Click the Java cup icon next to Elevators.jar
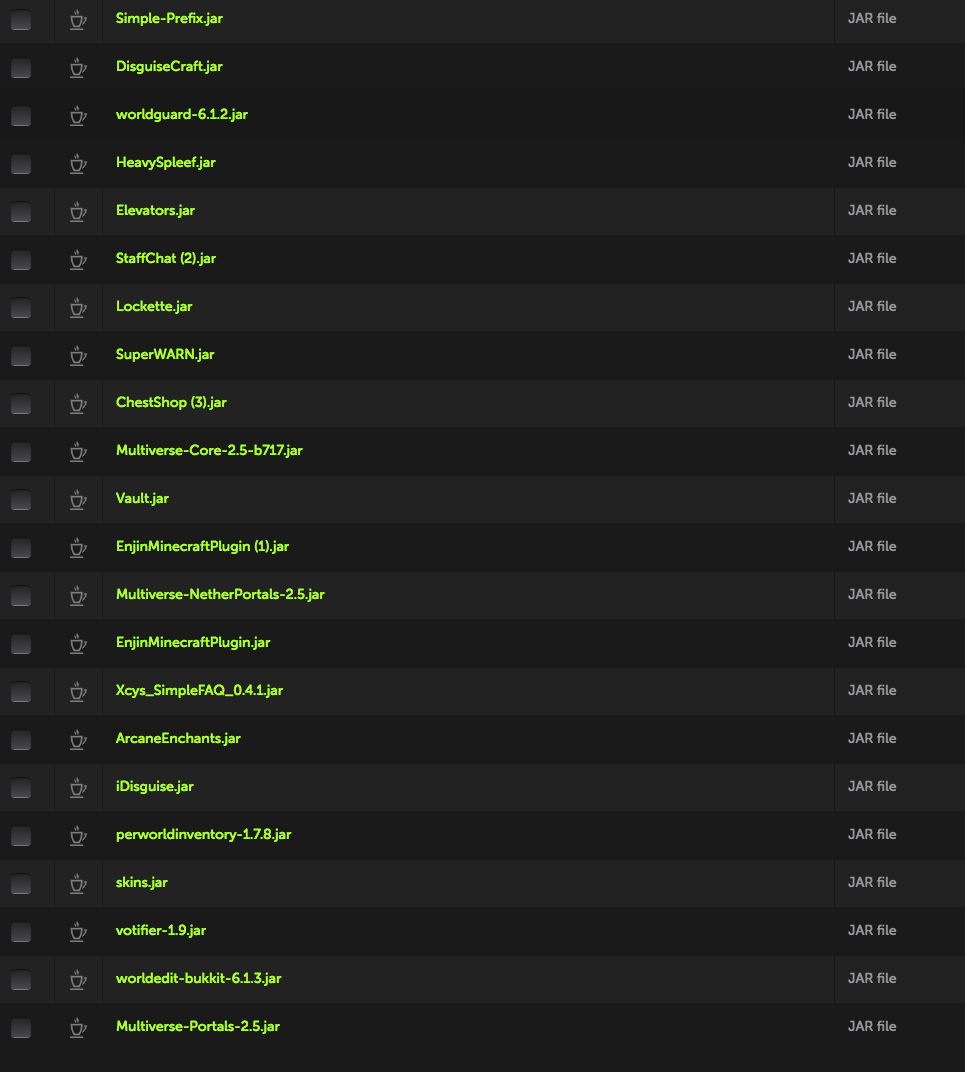Viewport: 965px width, 1072px height. pos(78,212)
